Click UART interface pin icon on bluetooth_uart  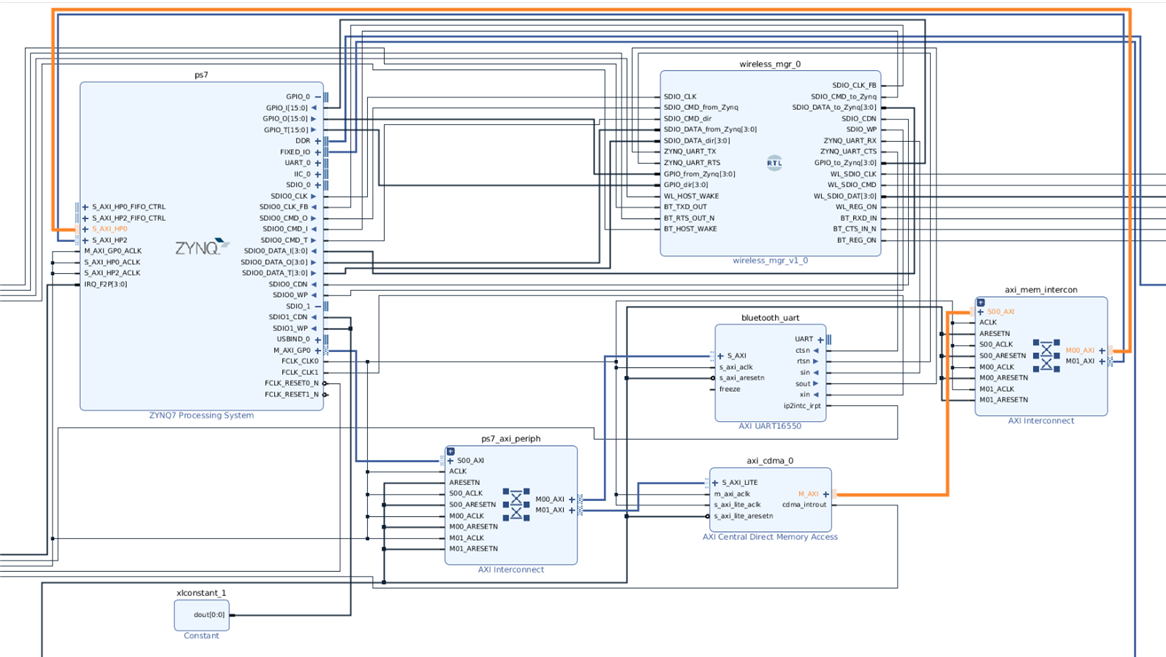tap(828, 340)
